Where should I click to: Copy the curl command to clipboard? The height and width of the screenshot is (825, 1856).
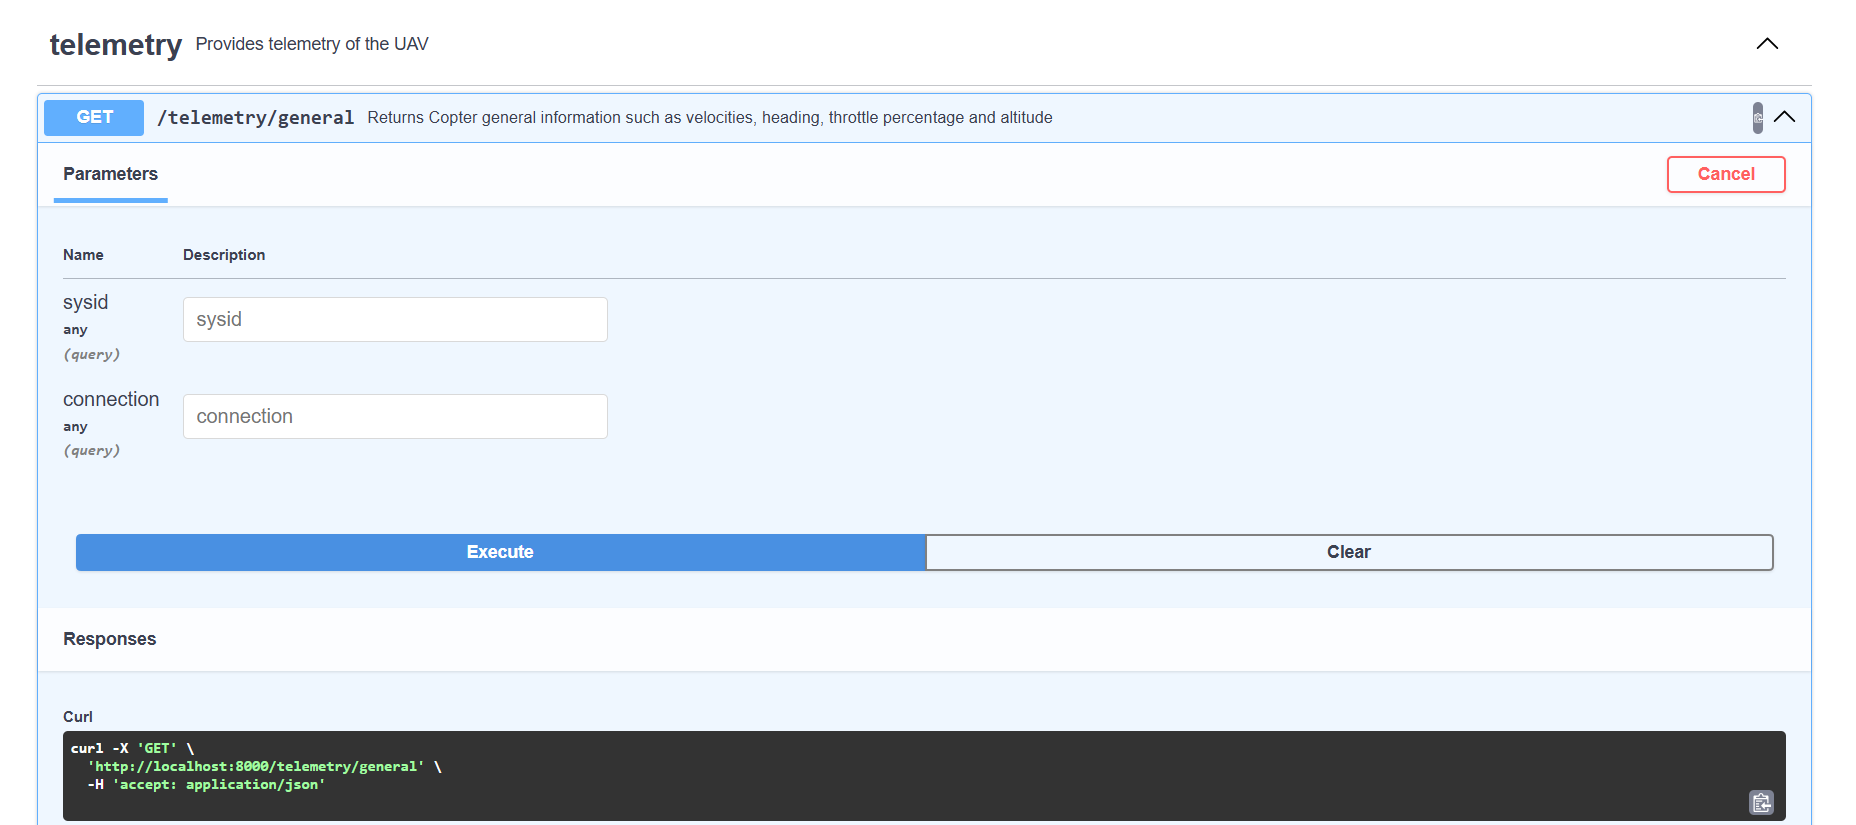tap(1761, 802)
